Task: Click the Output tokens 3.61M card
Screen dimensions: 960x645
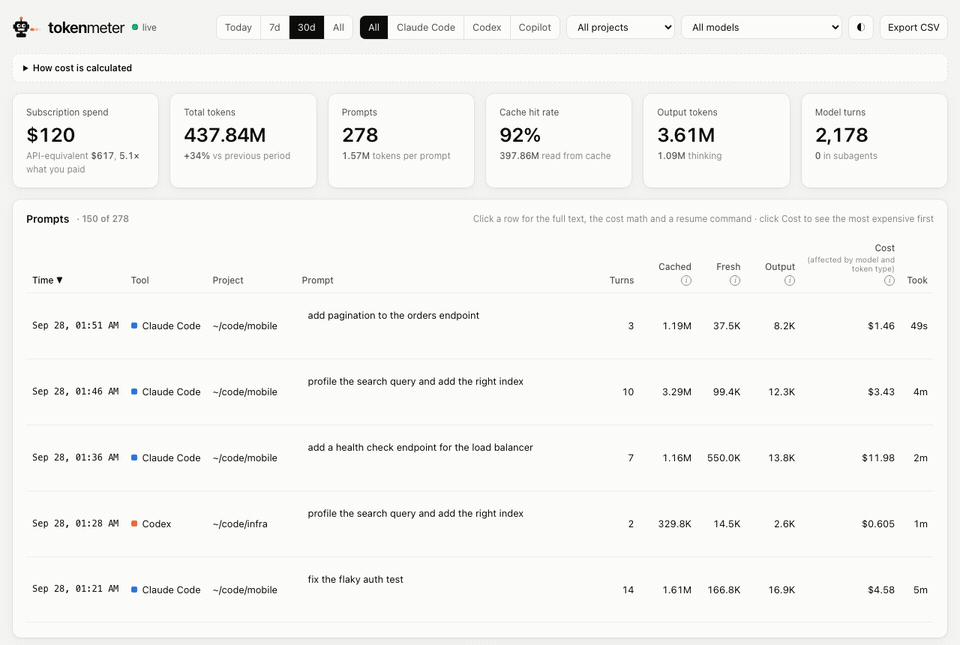Action: [x=716, y=141]
